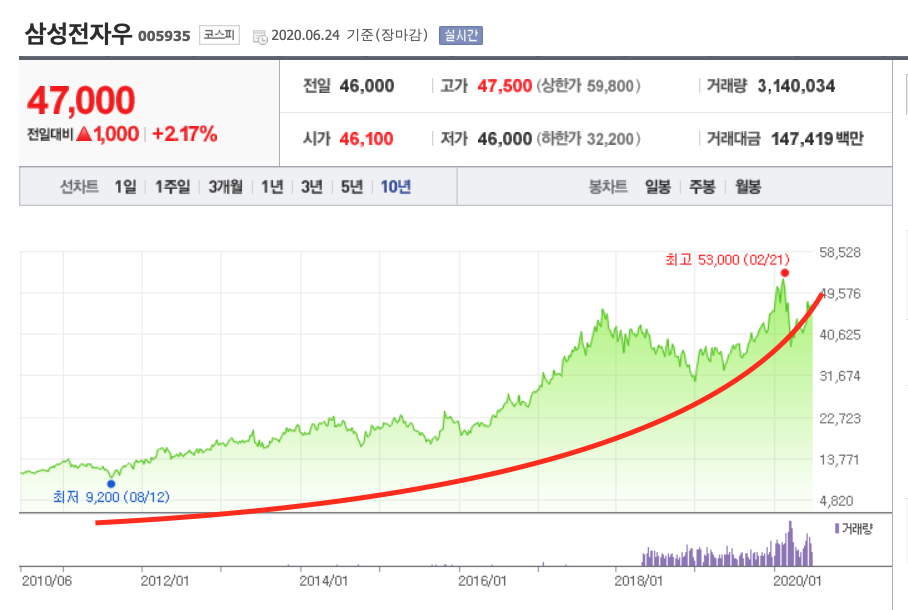Click the 31,674 y-axis label

[840, 376]
